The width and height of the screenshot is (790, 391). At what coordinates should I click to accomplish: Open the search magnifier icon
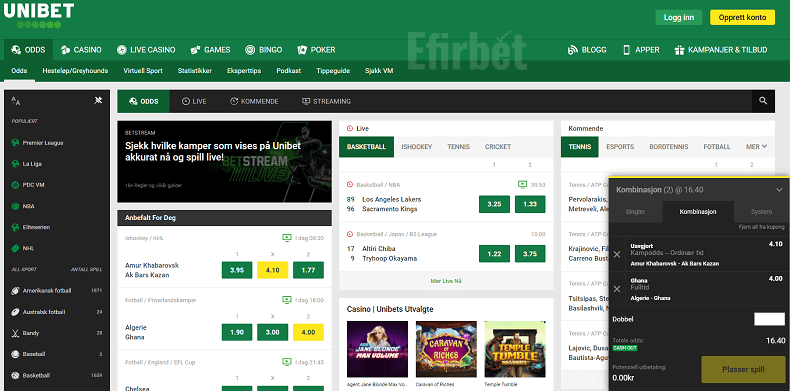tap(764, 101)
